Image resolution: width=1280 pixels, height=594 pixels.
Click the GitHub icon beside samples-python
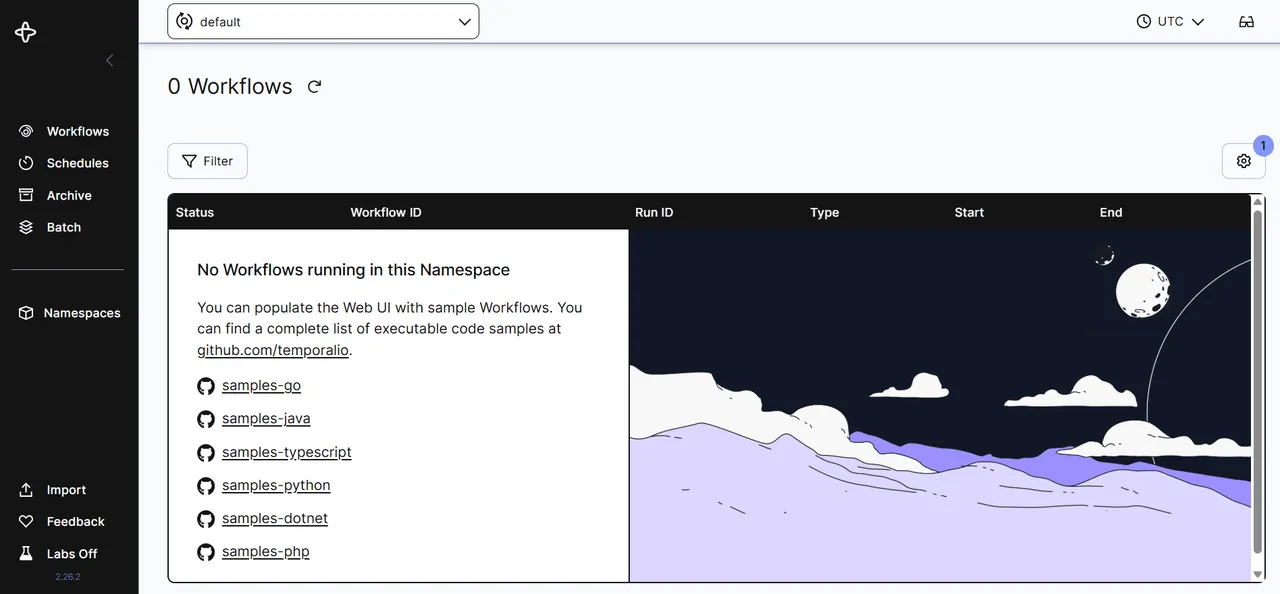click(x=206, y=486)
